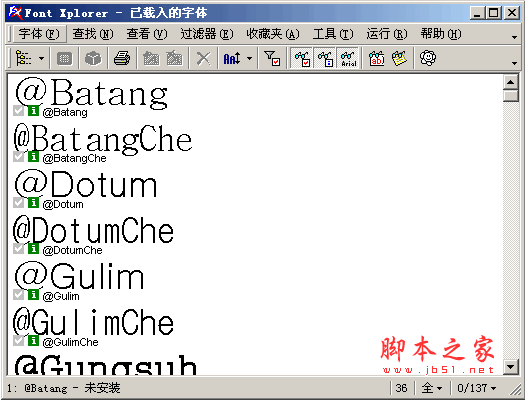Tick the checkbox beside @BatangChe
The width and height of the screenshot is (525, 400).
coord(18,156)
